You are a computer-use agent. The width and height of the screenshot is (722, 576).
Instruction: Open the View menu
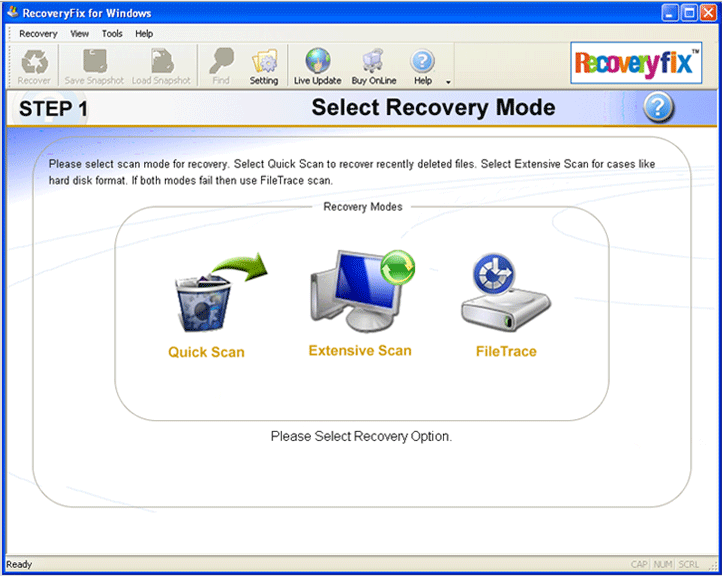(79, 34)
